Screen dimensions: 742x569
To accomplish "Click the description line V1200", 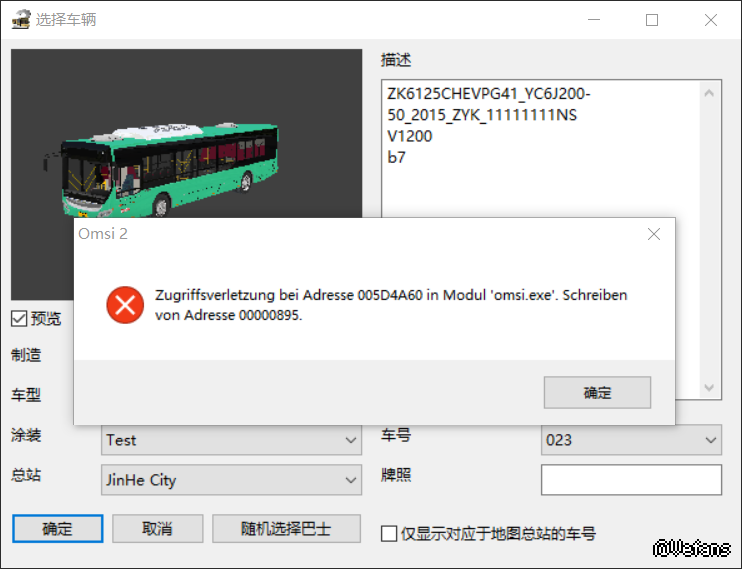I will 410,136.
